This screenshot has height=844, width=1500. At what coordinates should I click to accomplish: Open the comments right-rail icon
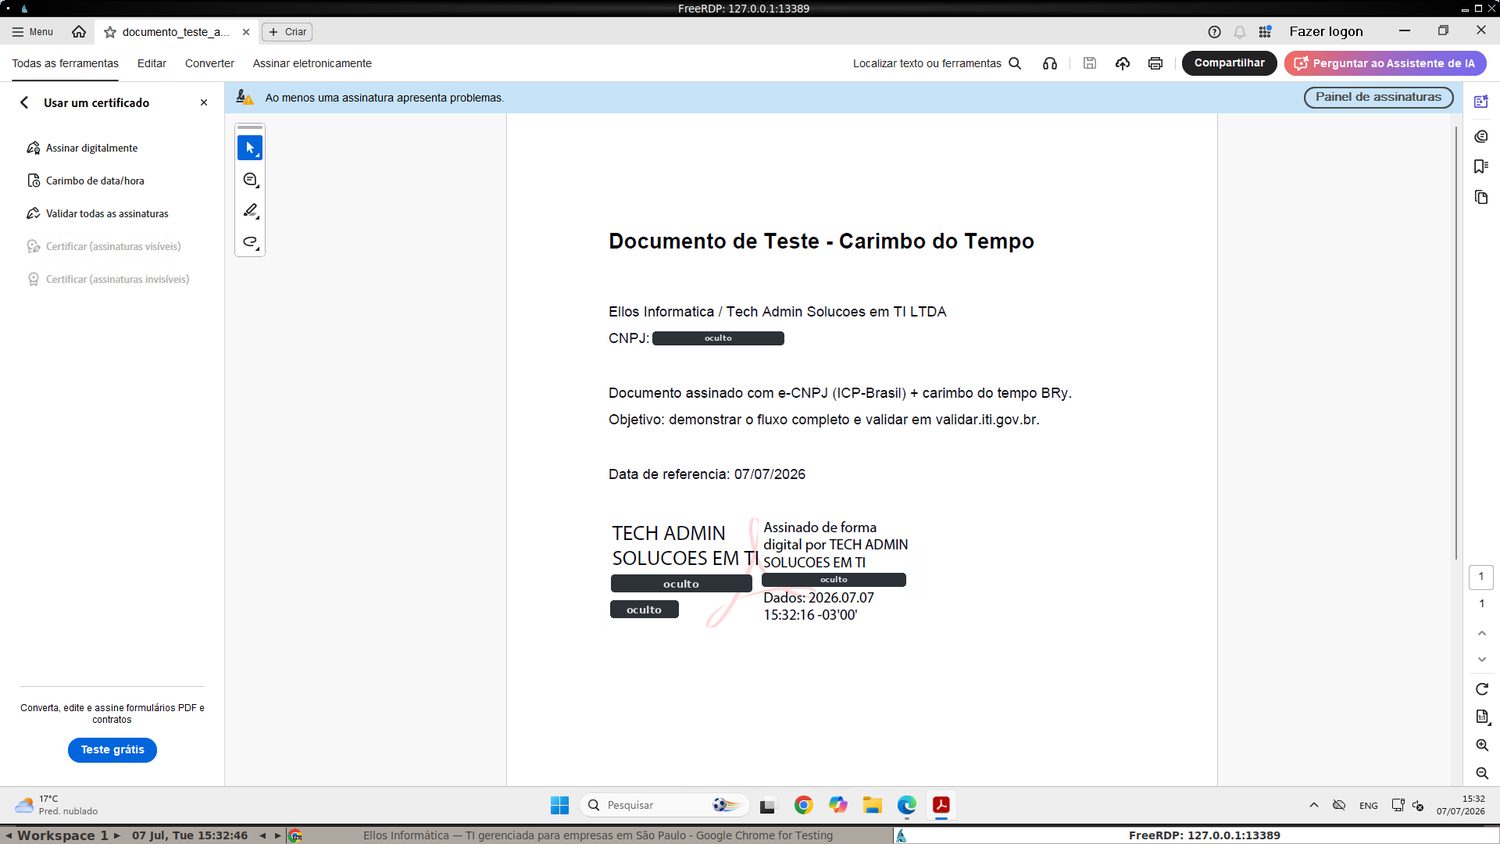tap(1481, 136)
